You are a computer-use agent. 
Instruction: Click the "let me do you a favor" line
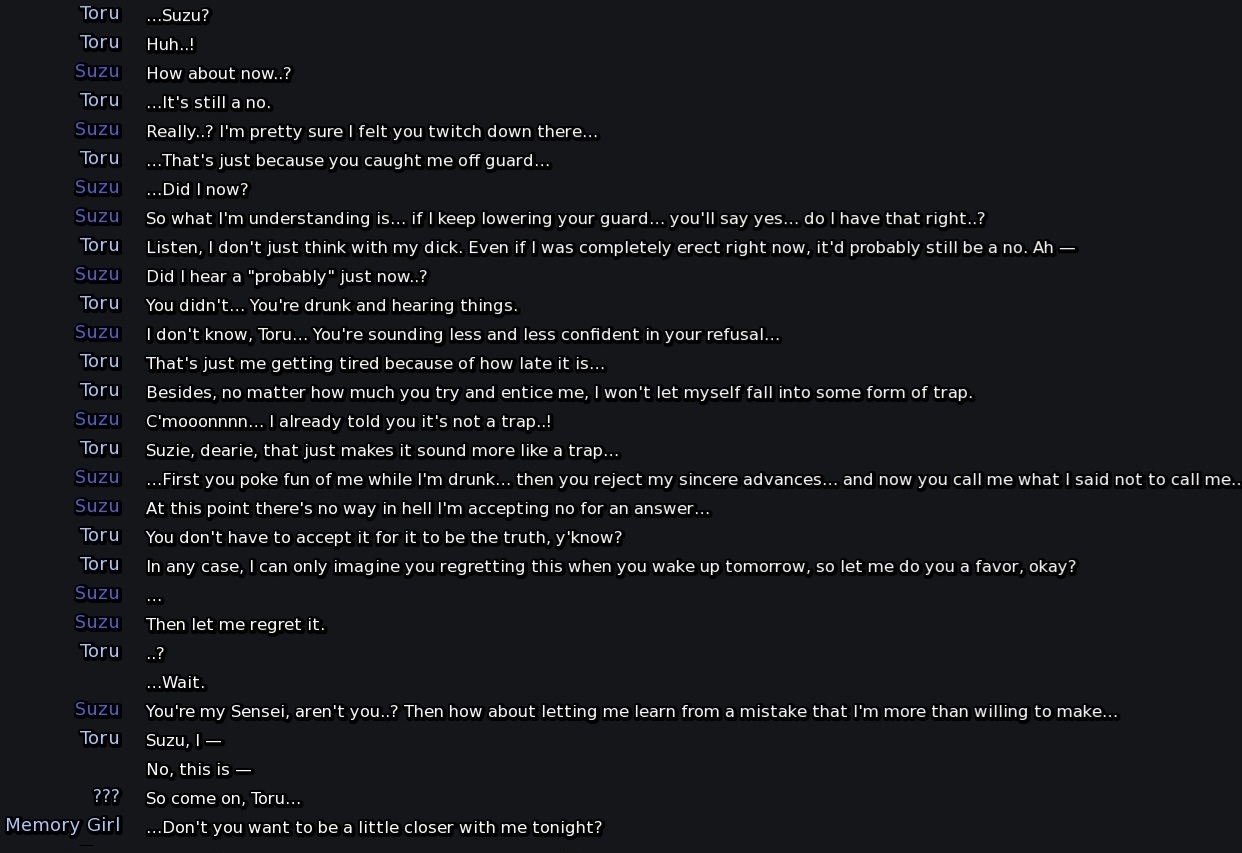611,567
